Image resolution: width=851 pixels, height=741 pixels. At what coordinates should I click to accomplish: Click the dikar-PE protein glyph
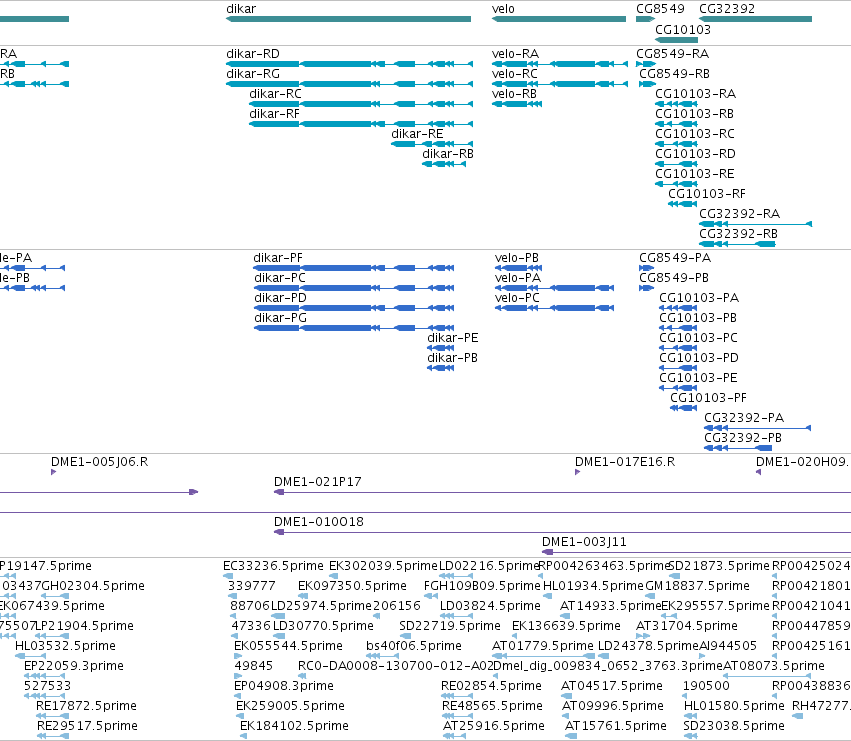point(441,349)
